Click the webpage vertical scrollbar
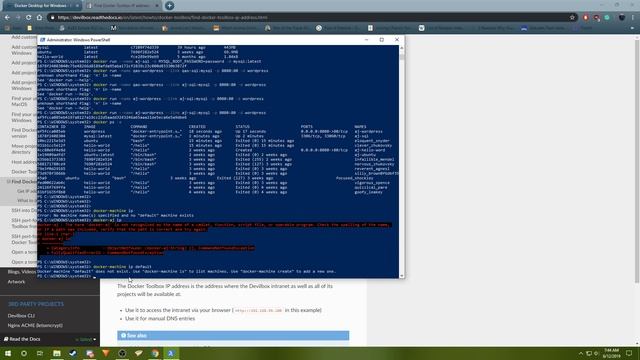Screen dimensions: 640x360 pos(637,190)
